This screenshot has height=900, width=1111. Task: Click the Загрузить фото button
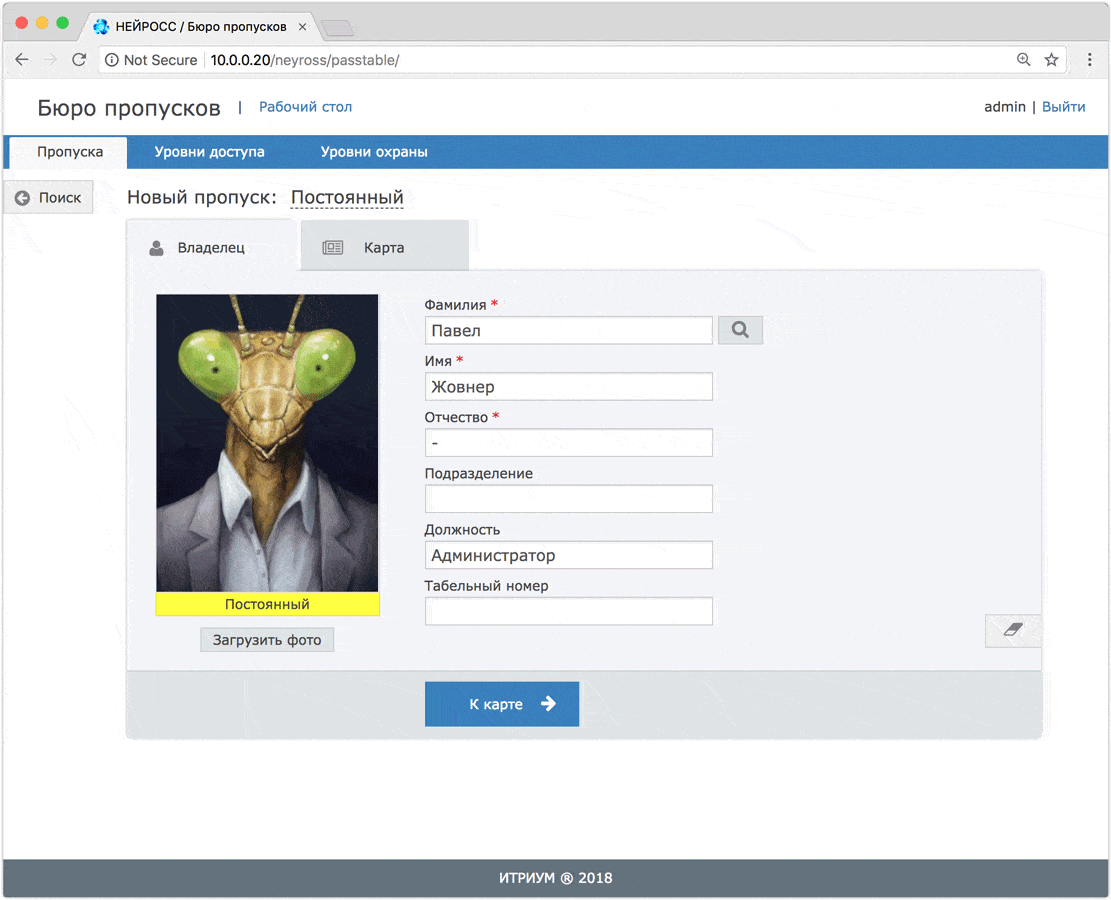pyautogui.click(x=267, y=640)
